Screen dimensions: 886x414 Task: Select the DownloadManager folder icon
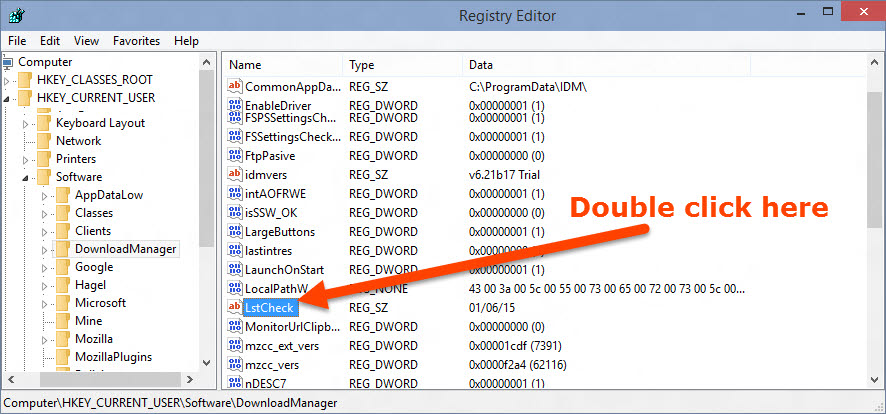tap(62, 249)
